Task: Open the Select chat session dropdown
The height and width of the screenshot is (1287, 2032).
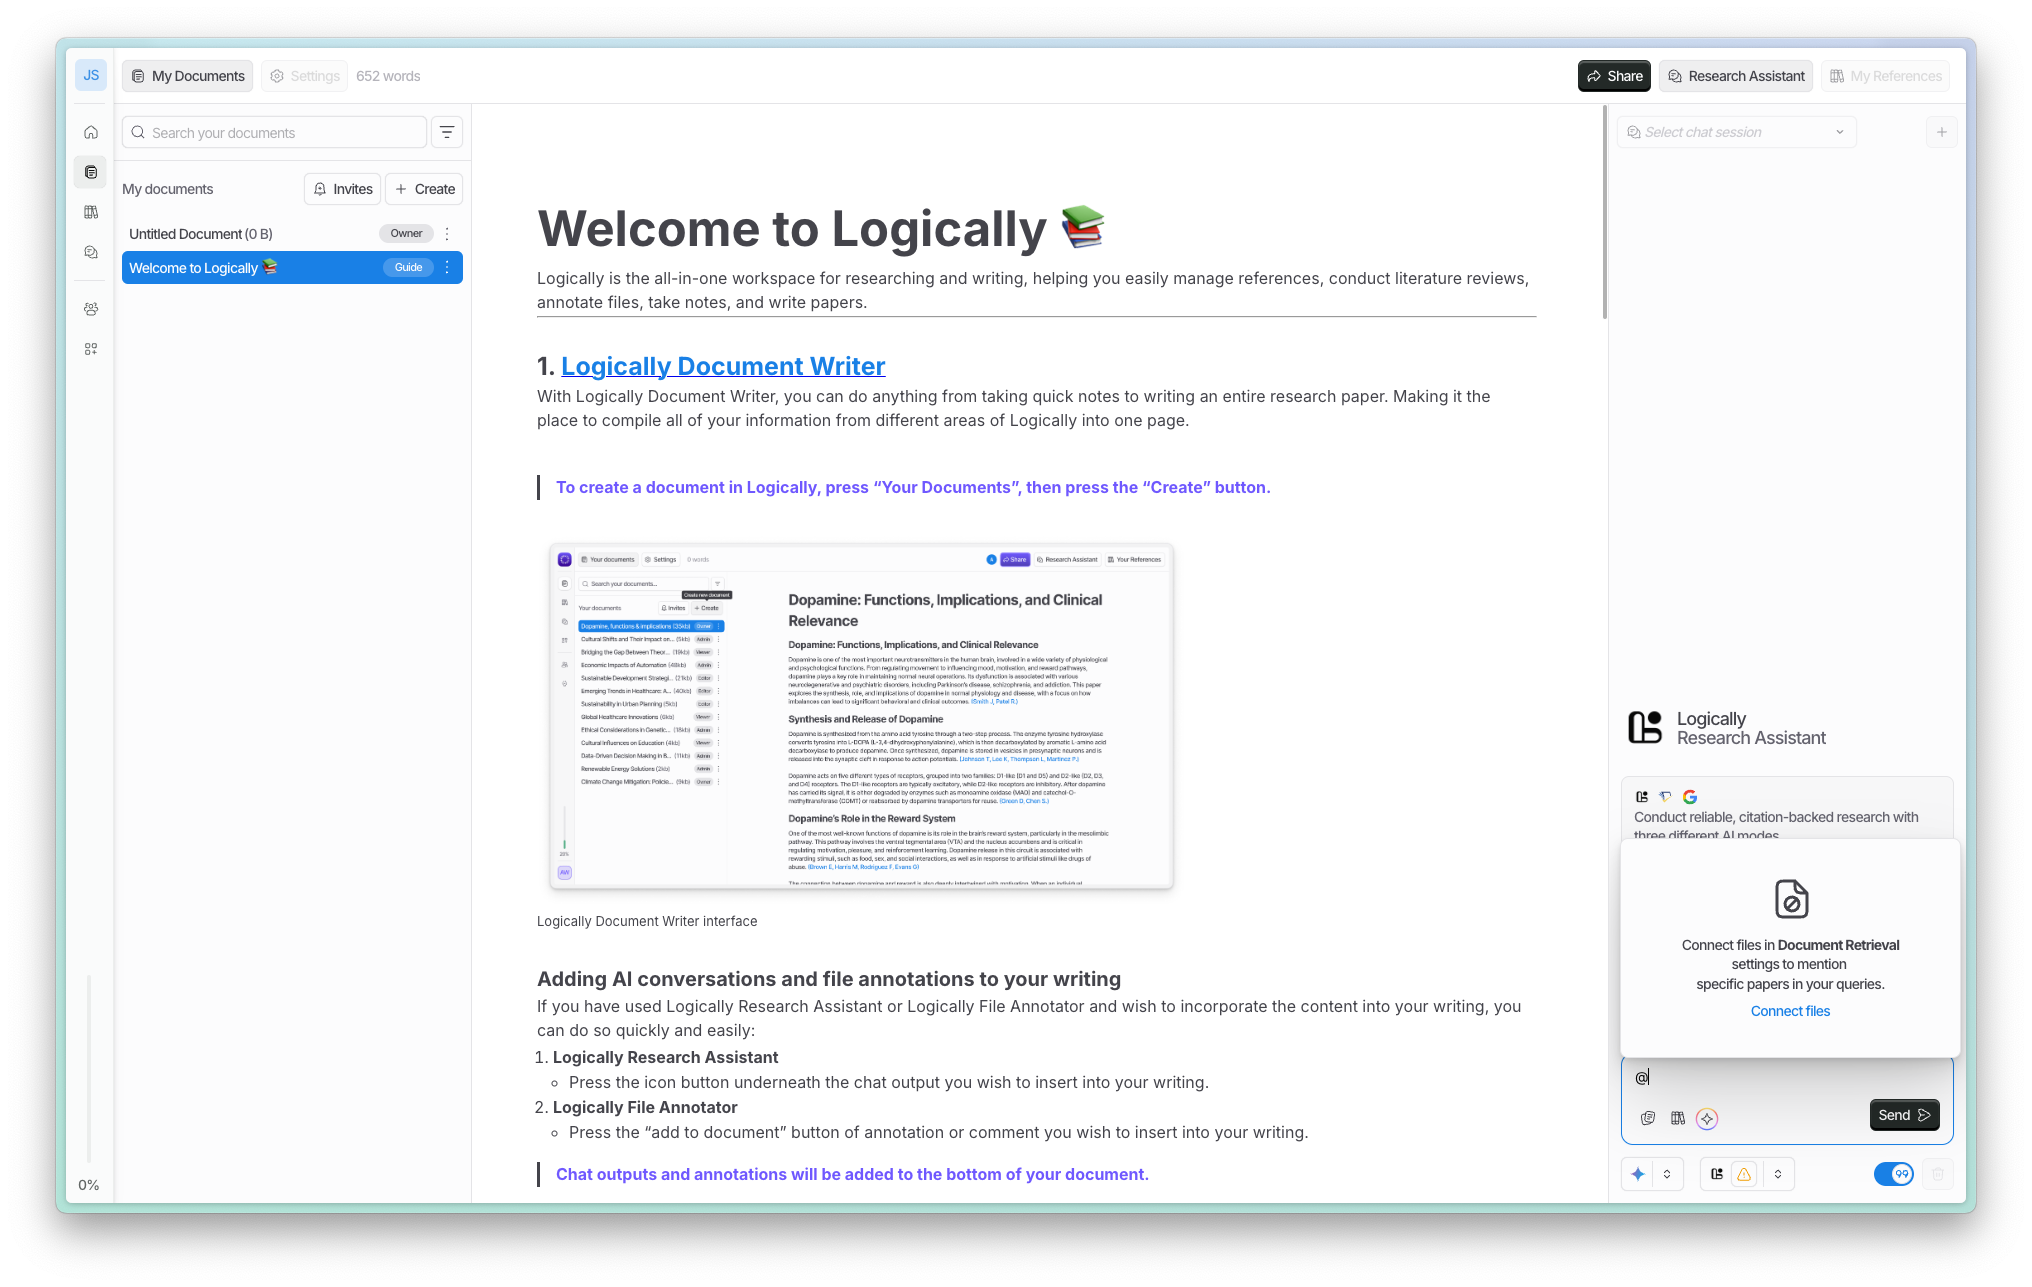Action: coord(1736,132)
